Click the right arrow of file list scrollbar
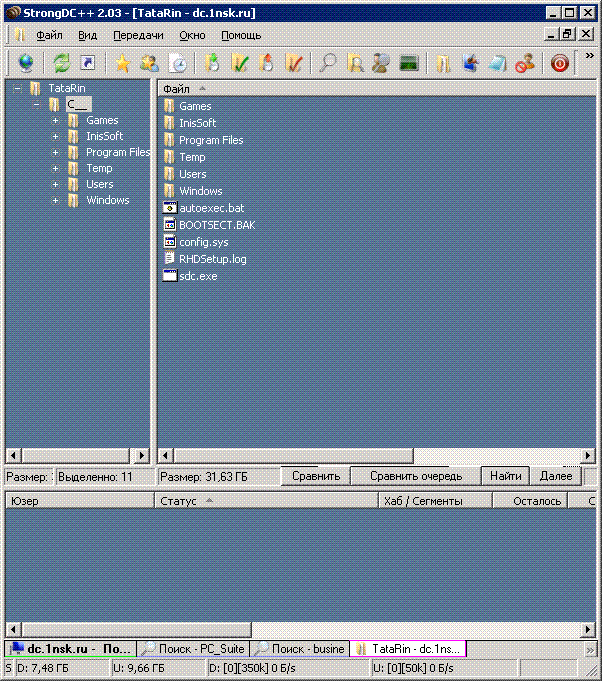 (588, 456)
